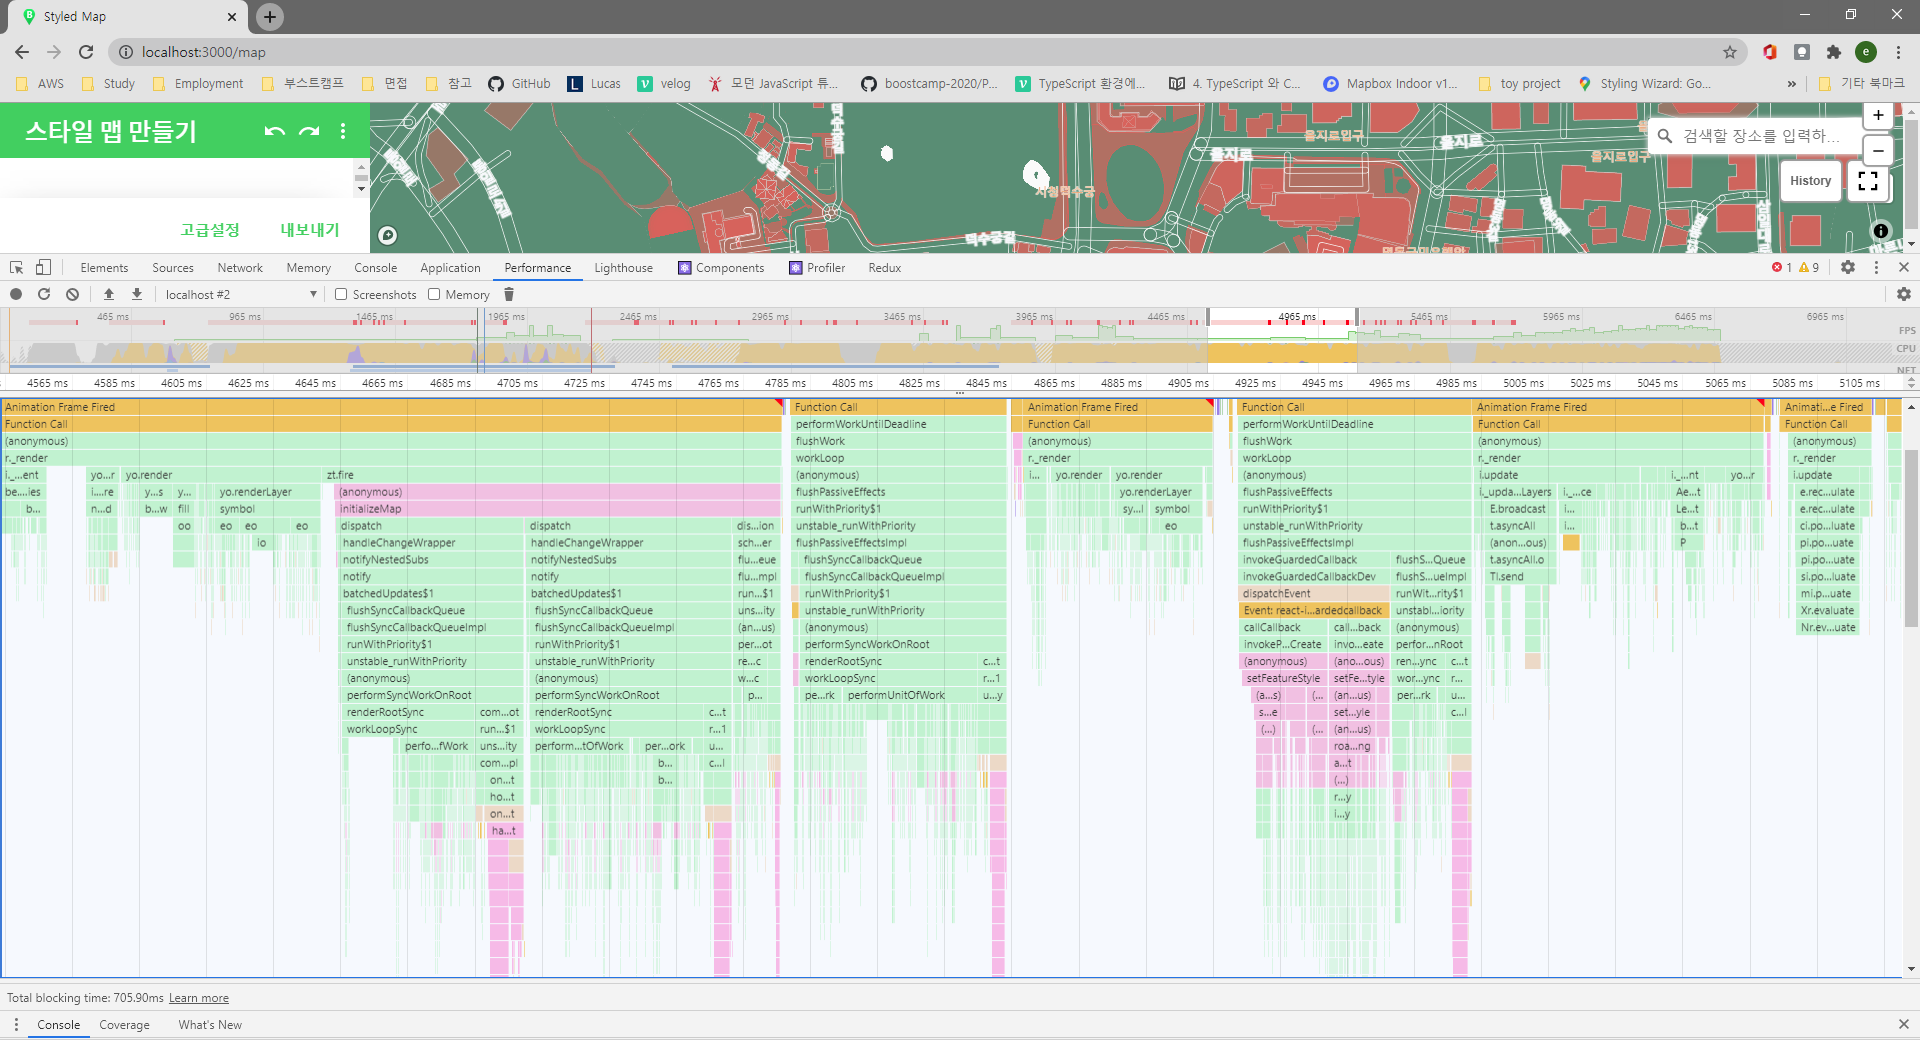Load a profile file
Viewport: 1920px width, 1040px height.
coord(109,294)
